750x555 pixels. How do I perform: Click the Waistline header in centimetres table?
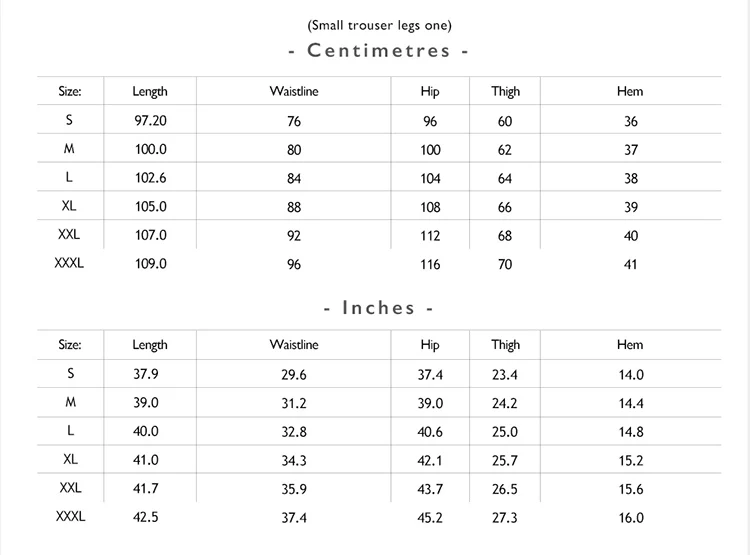pos(294,91)
